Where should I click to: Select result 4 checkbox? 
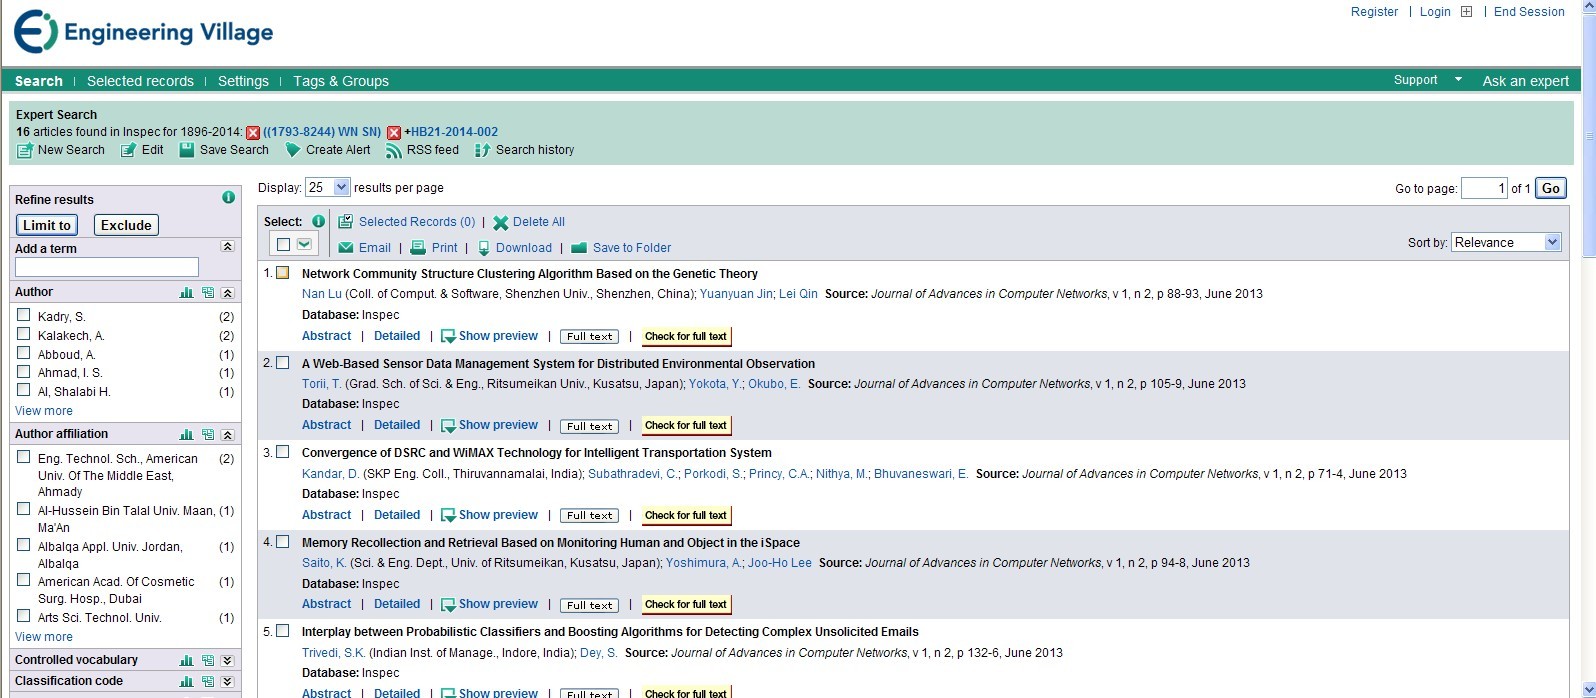pyautogui.click(x=283, y=542)
